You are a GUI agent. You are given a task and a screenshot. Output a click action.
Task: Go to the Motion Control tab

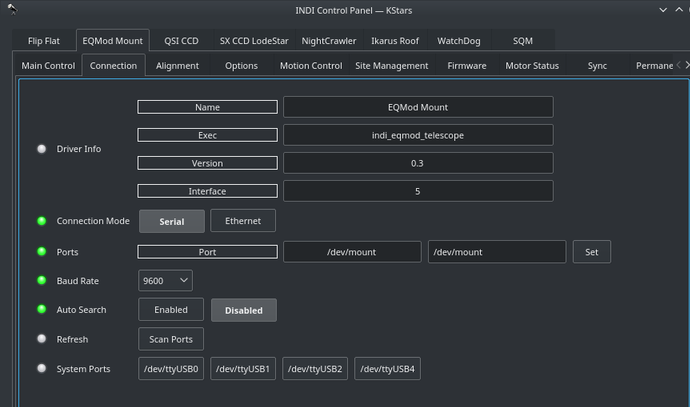(x=311, y=66)
